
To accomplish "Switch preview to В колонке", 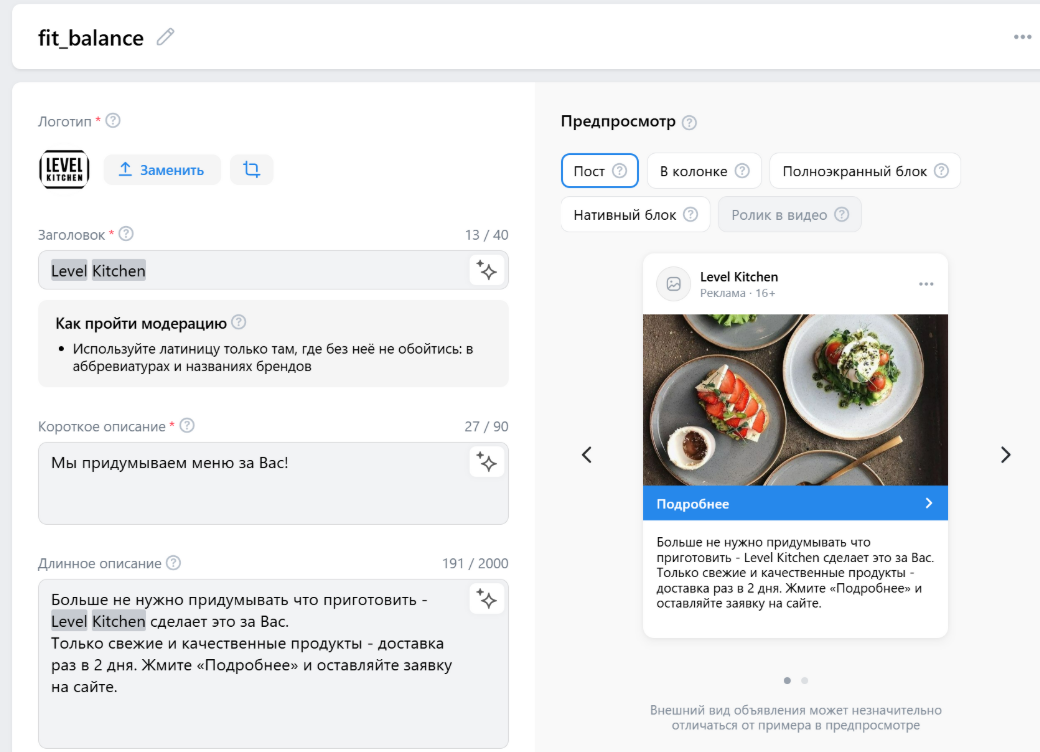I will [x=704, y=171].
